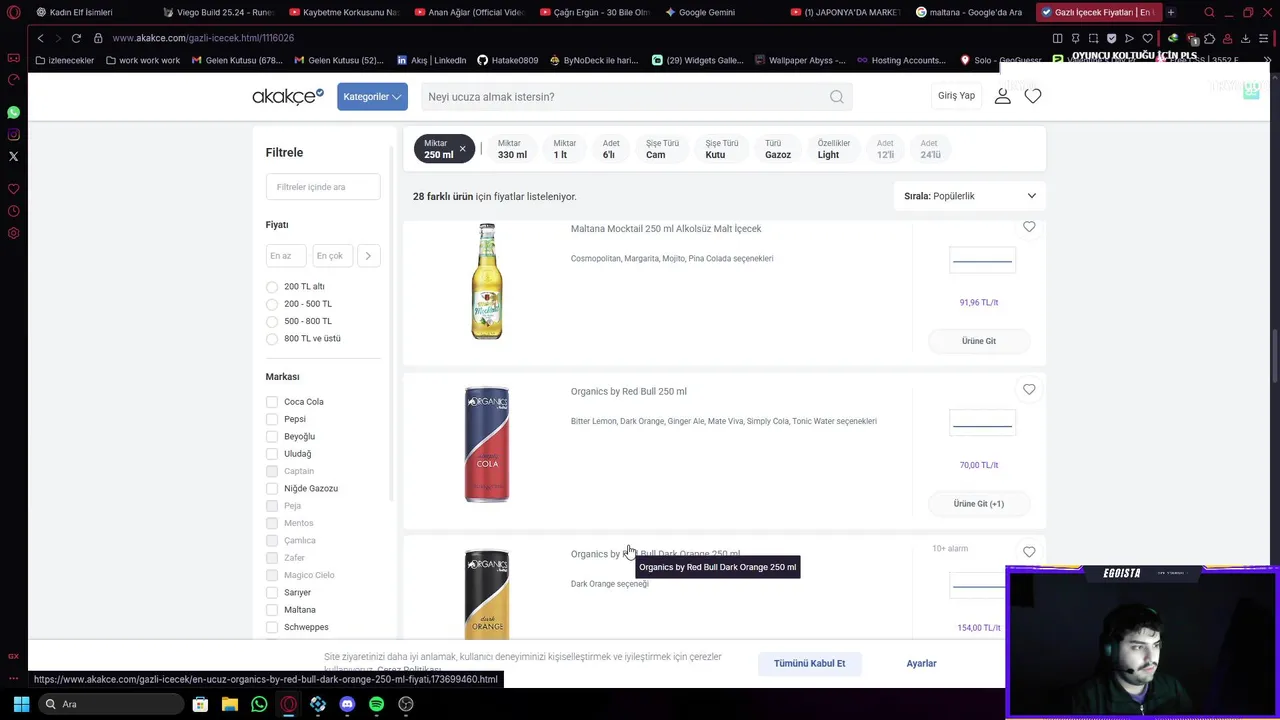
Task: Open the Kategoriler dropdown
Action: (x=372, y=96)
